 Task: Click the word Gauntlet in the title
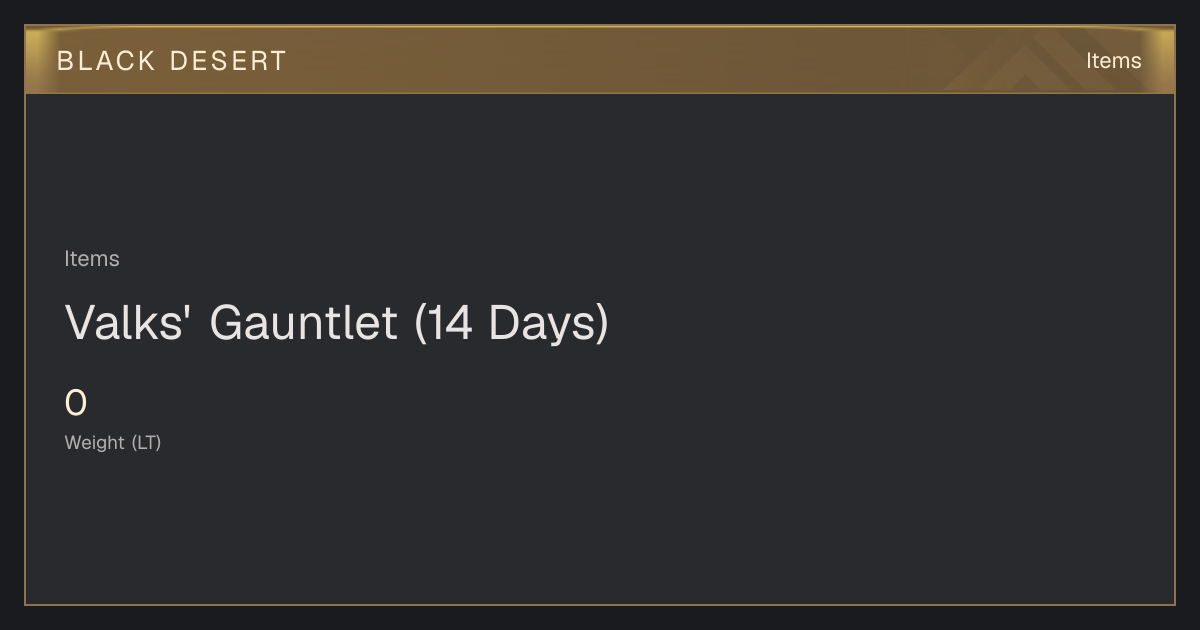(304, 323)
